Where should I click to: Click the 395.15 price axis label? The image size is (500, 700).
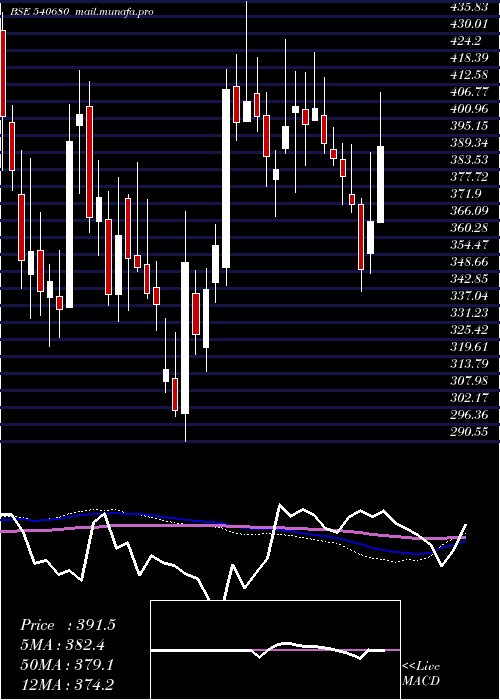(x=468, y=126)
